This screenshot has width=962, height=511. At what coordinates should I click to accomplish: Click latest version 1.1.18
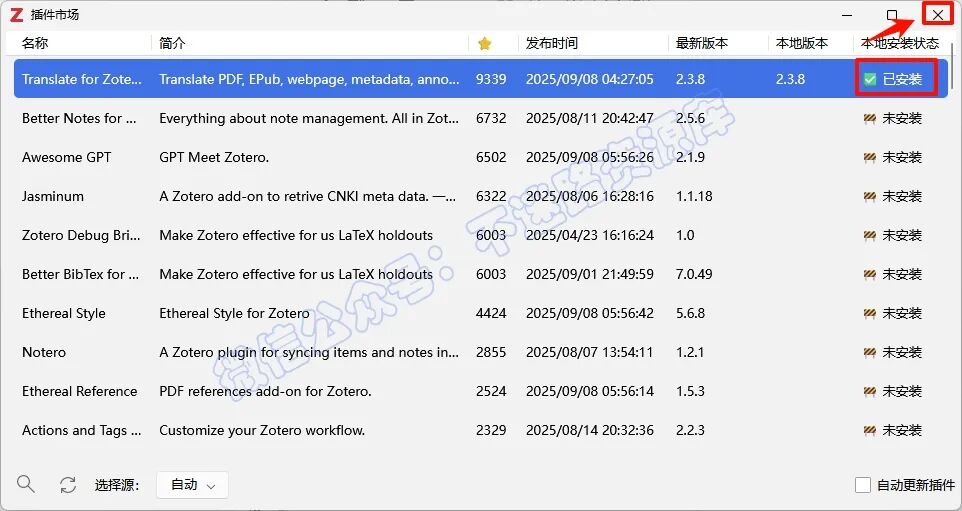pos(694,196)
